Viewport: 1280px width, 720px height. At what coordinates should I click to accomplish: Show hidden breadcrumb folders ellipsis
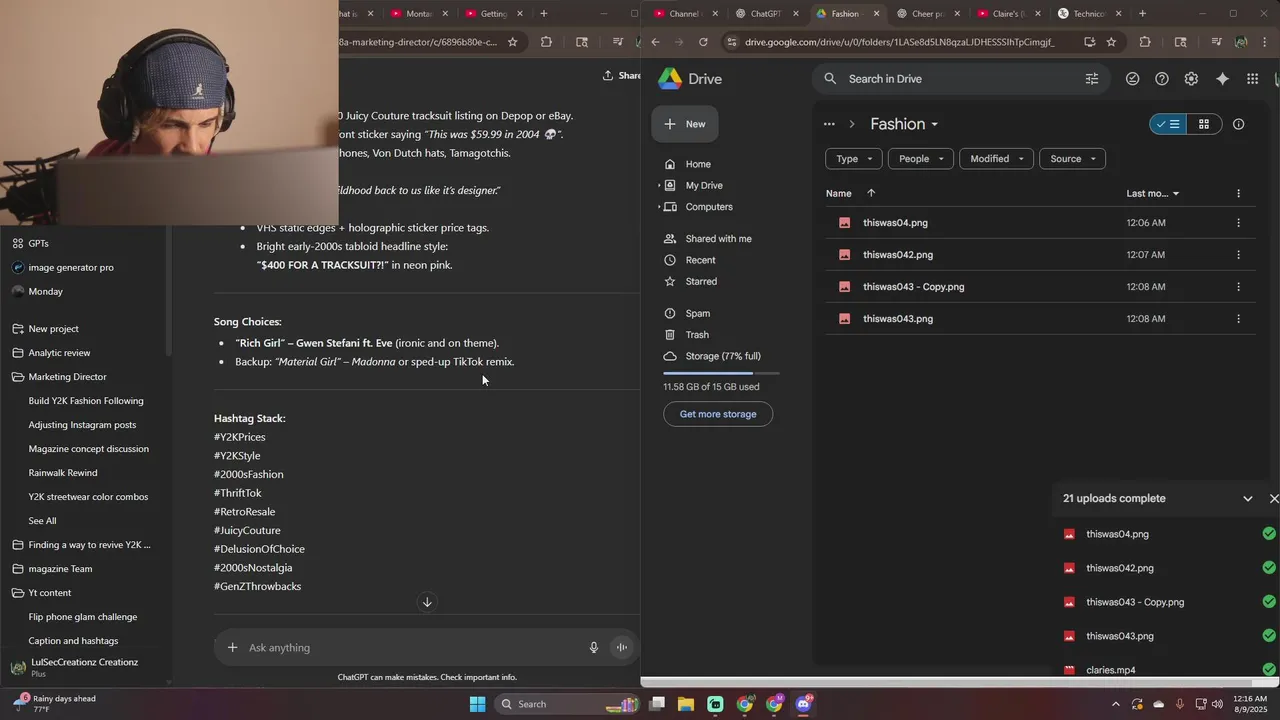[829, 124]
